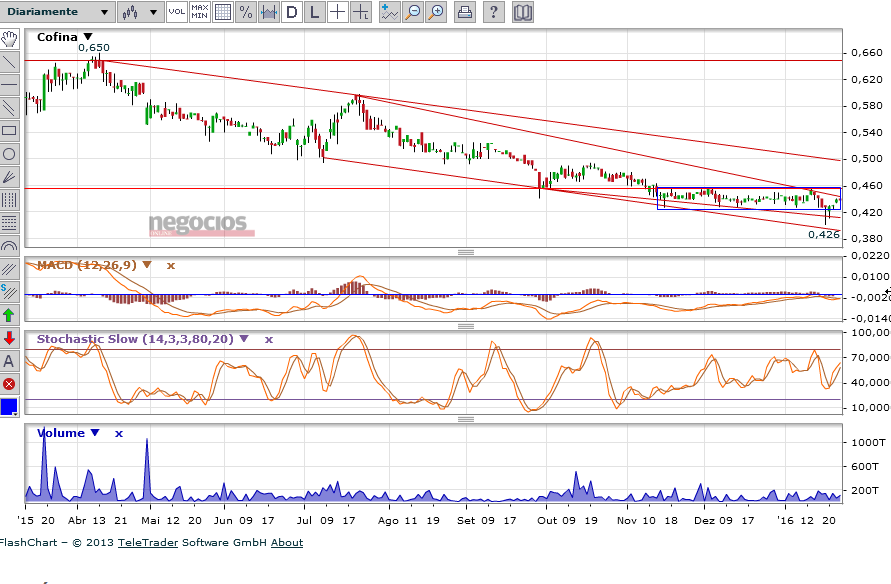Select the ellipse drawing tool
The height and width of the screenshot is (584, 891).
click(x=9, y=153)
